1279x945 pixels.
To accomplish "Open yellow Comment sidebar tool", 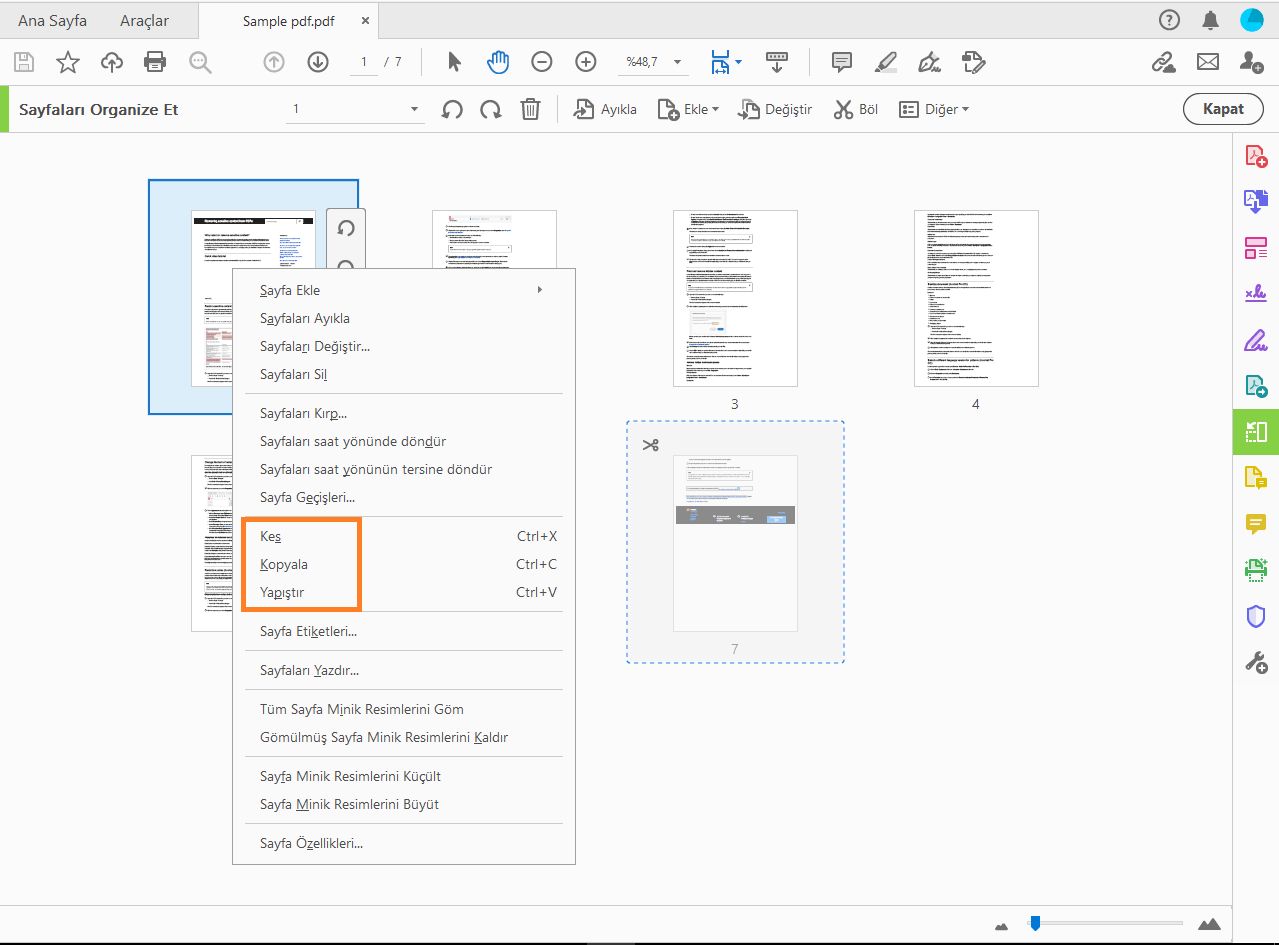I will (x=1256, y=524).
